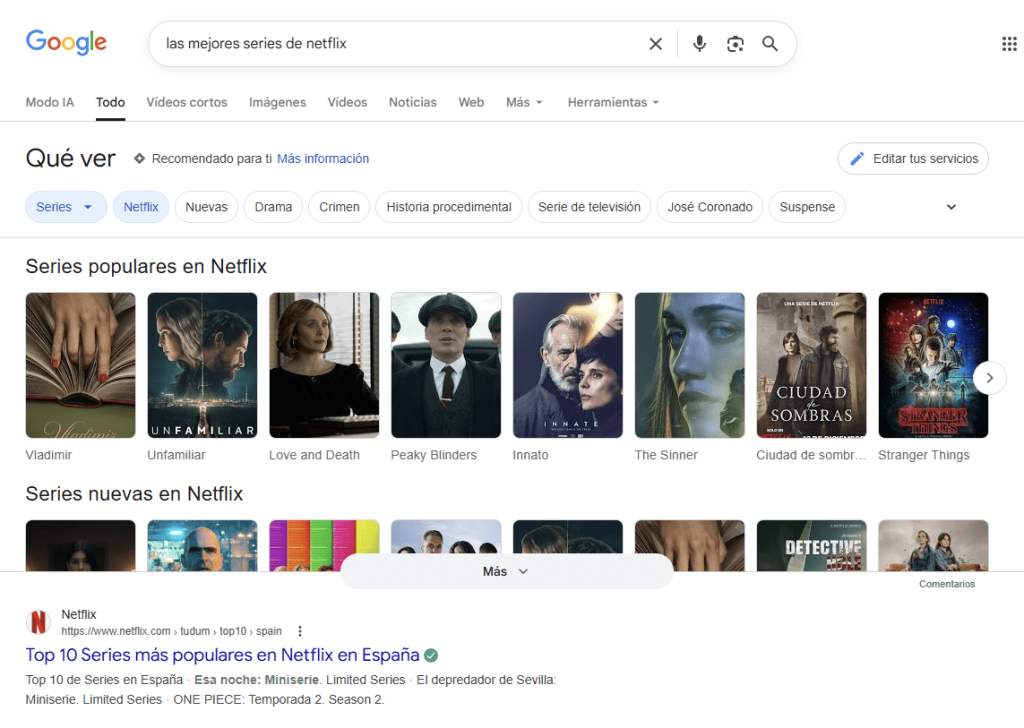Open the three-dot menu beside Netflix result

click(300, 631)
